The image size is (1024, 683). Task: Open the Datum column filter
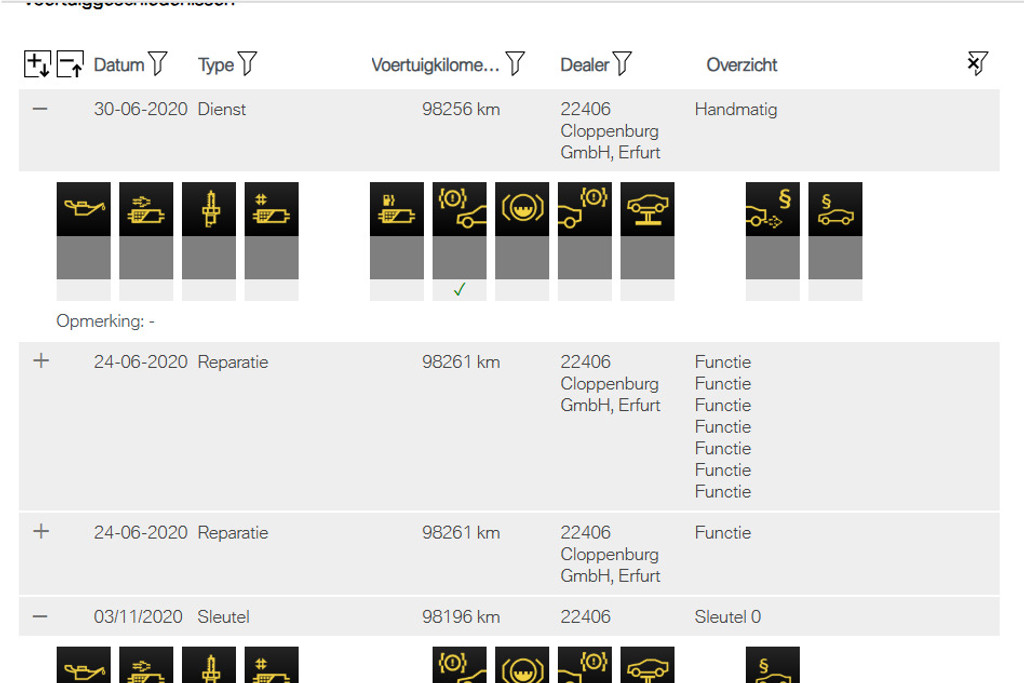tap(157, 63)
